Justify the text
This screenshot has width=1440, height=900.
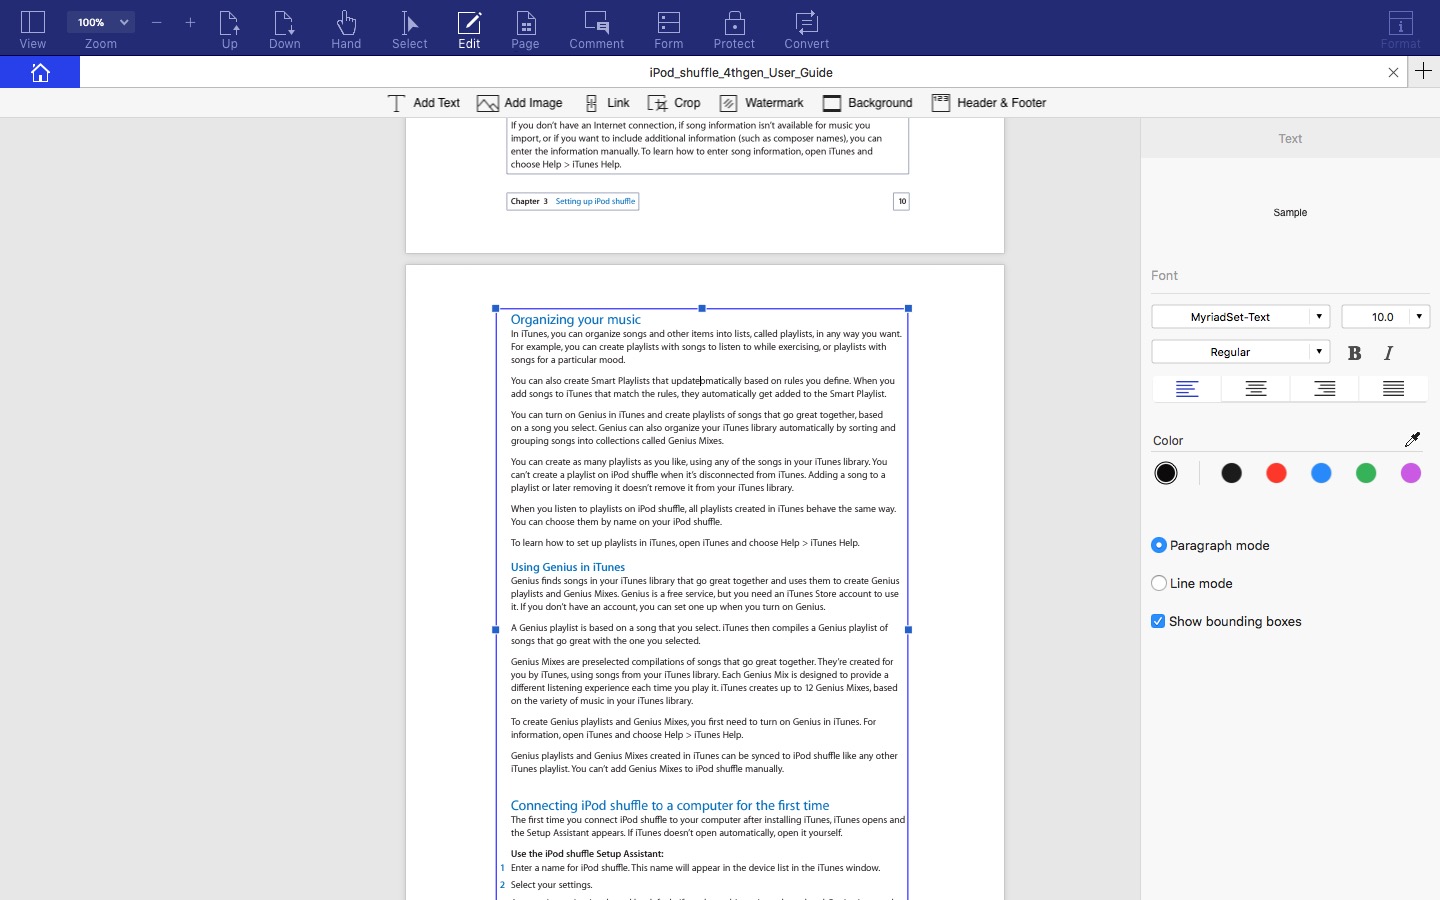(x=1393, y=389)
